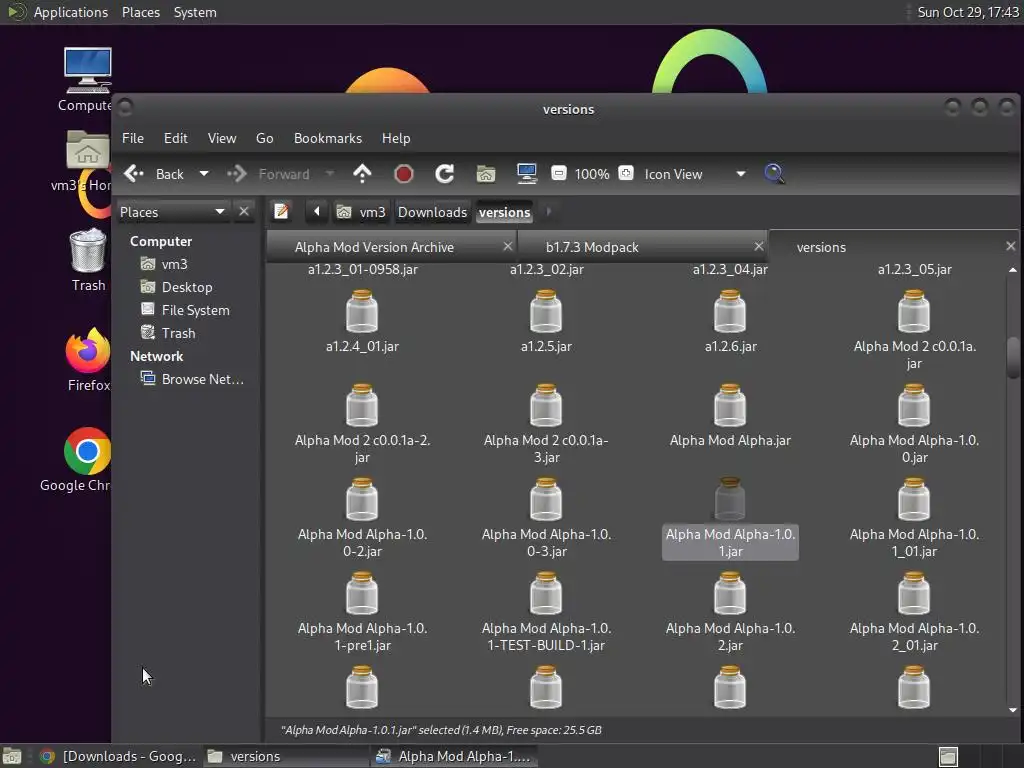The height and width of the screenshot is (768, 1024).
Task: Select the a1.2.4_01.jar file icon
Action: pos(362,312)
